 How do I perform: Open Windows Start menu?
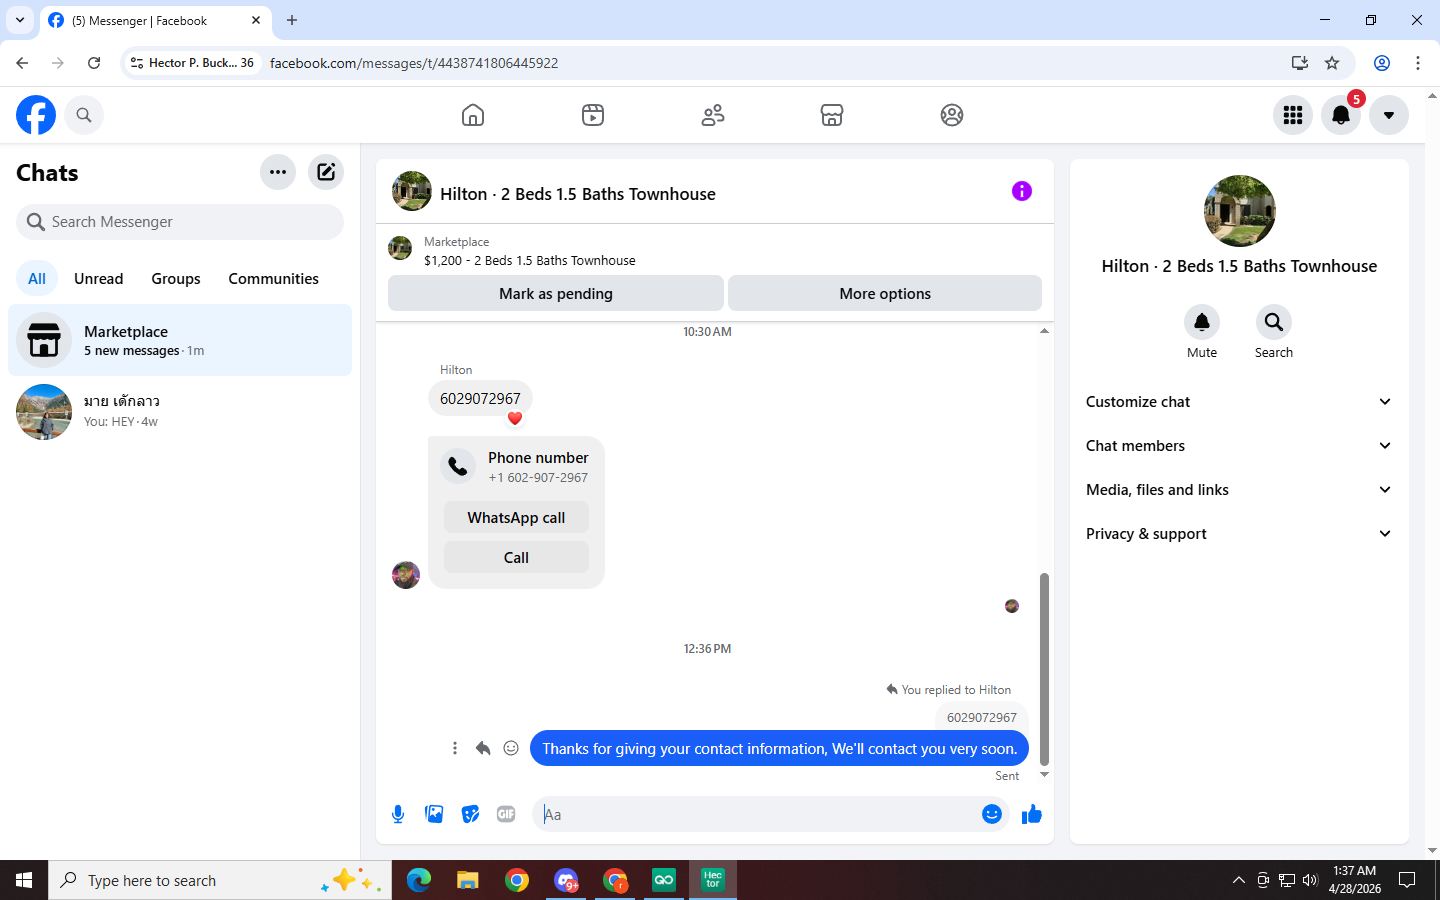click(x=24, y=880)
